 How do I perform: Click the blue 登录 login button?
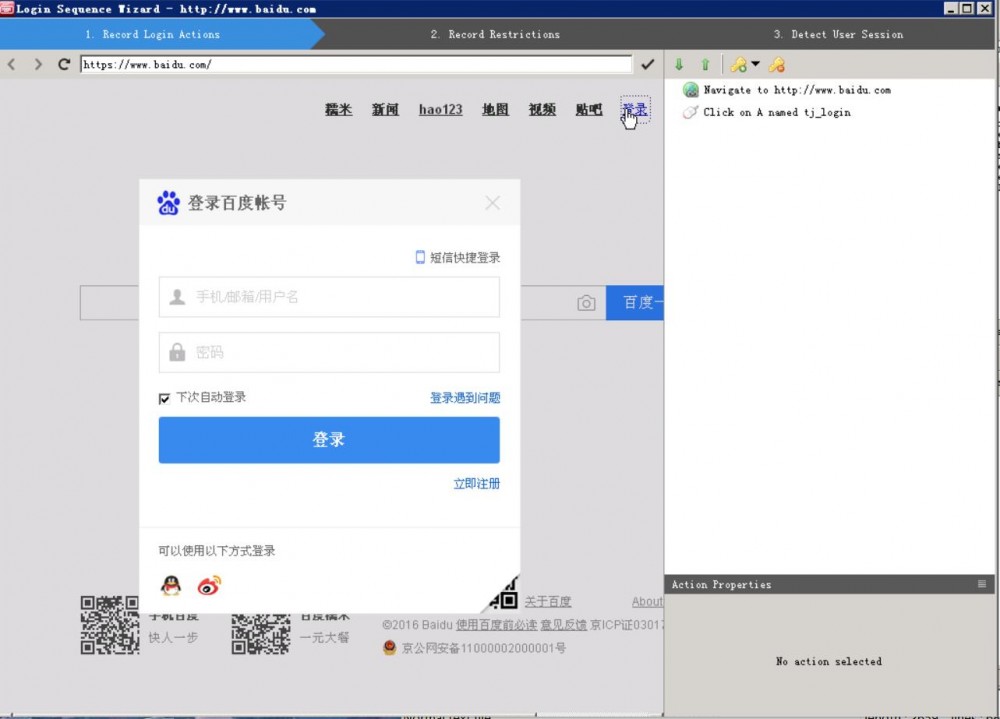point(328,440)
